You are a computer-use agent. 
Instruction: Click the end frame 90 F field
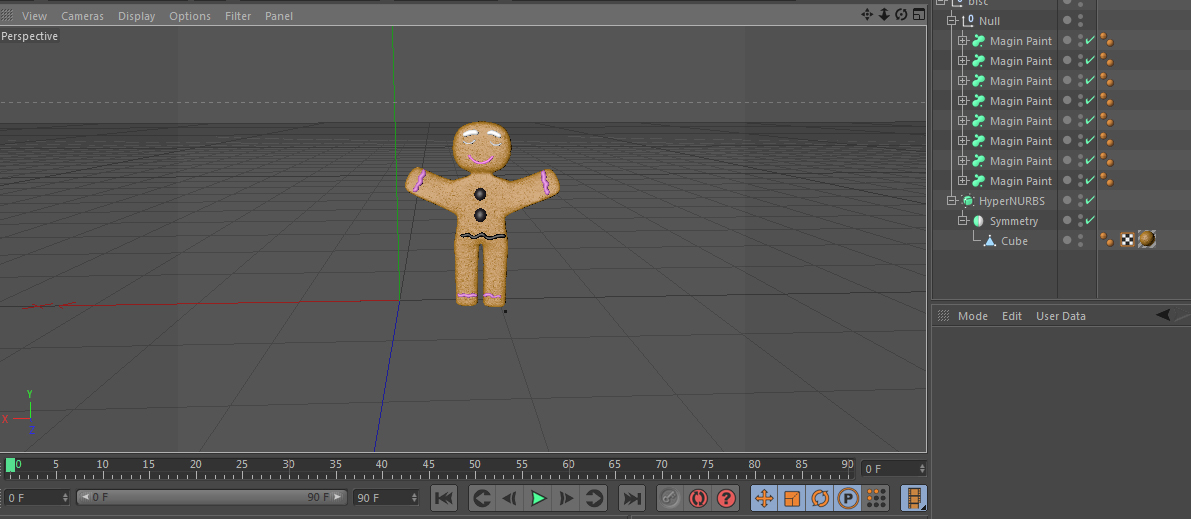pyautogui.click(x=386, y=498)
